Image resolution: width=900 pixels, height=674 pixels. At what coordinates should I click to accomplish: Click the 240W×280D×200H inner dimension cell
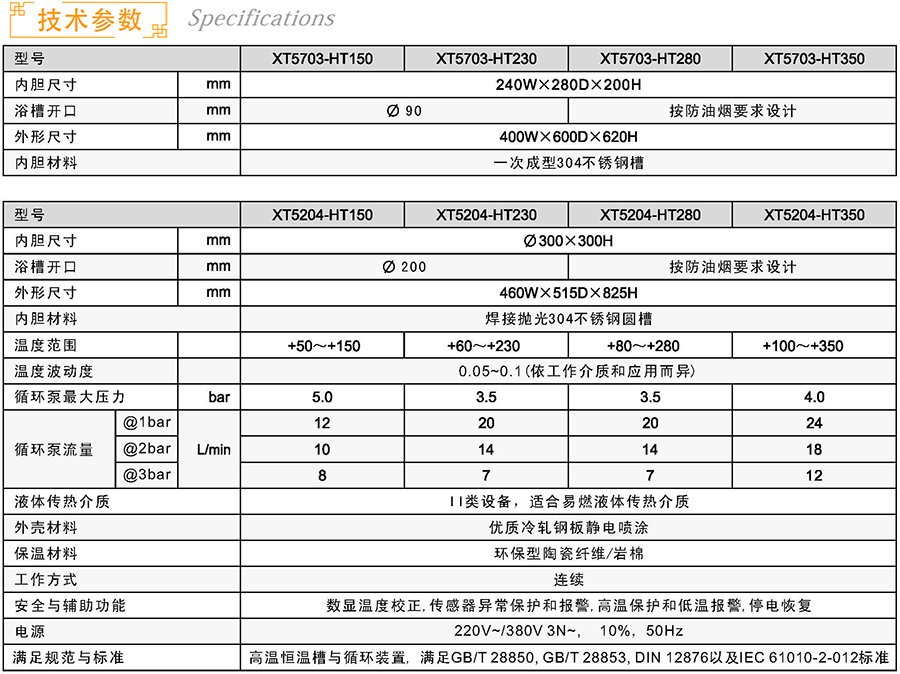click(x=568, y=85)
